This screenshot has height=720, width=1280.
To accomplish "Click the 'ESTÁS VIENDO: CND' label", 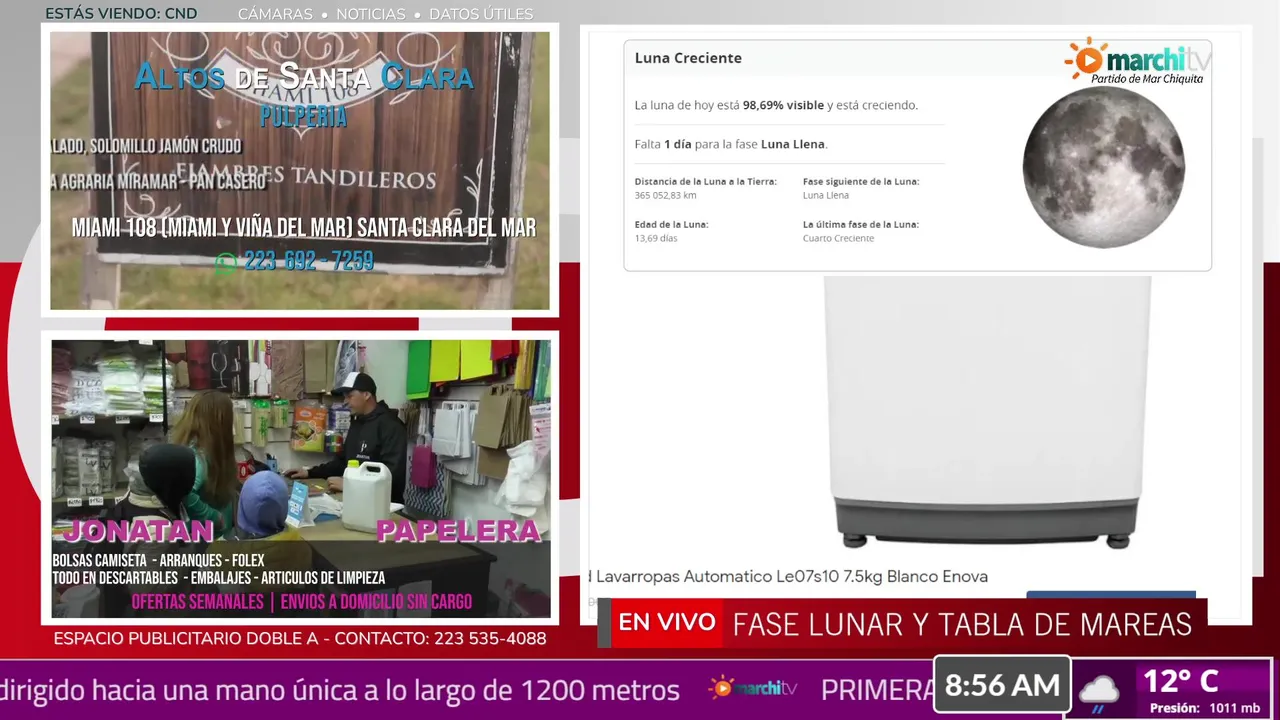I will (x=121, y=14).
